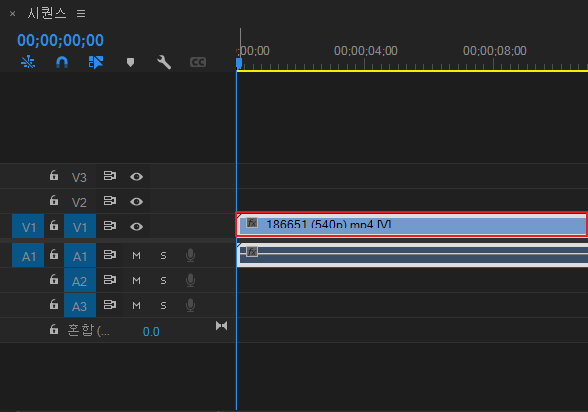Solo track A2 with S button
Screen dimensions: 588x412
coord(164,280)
